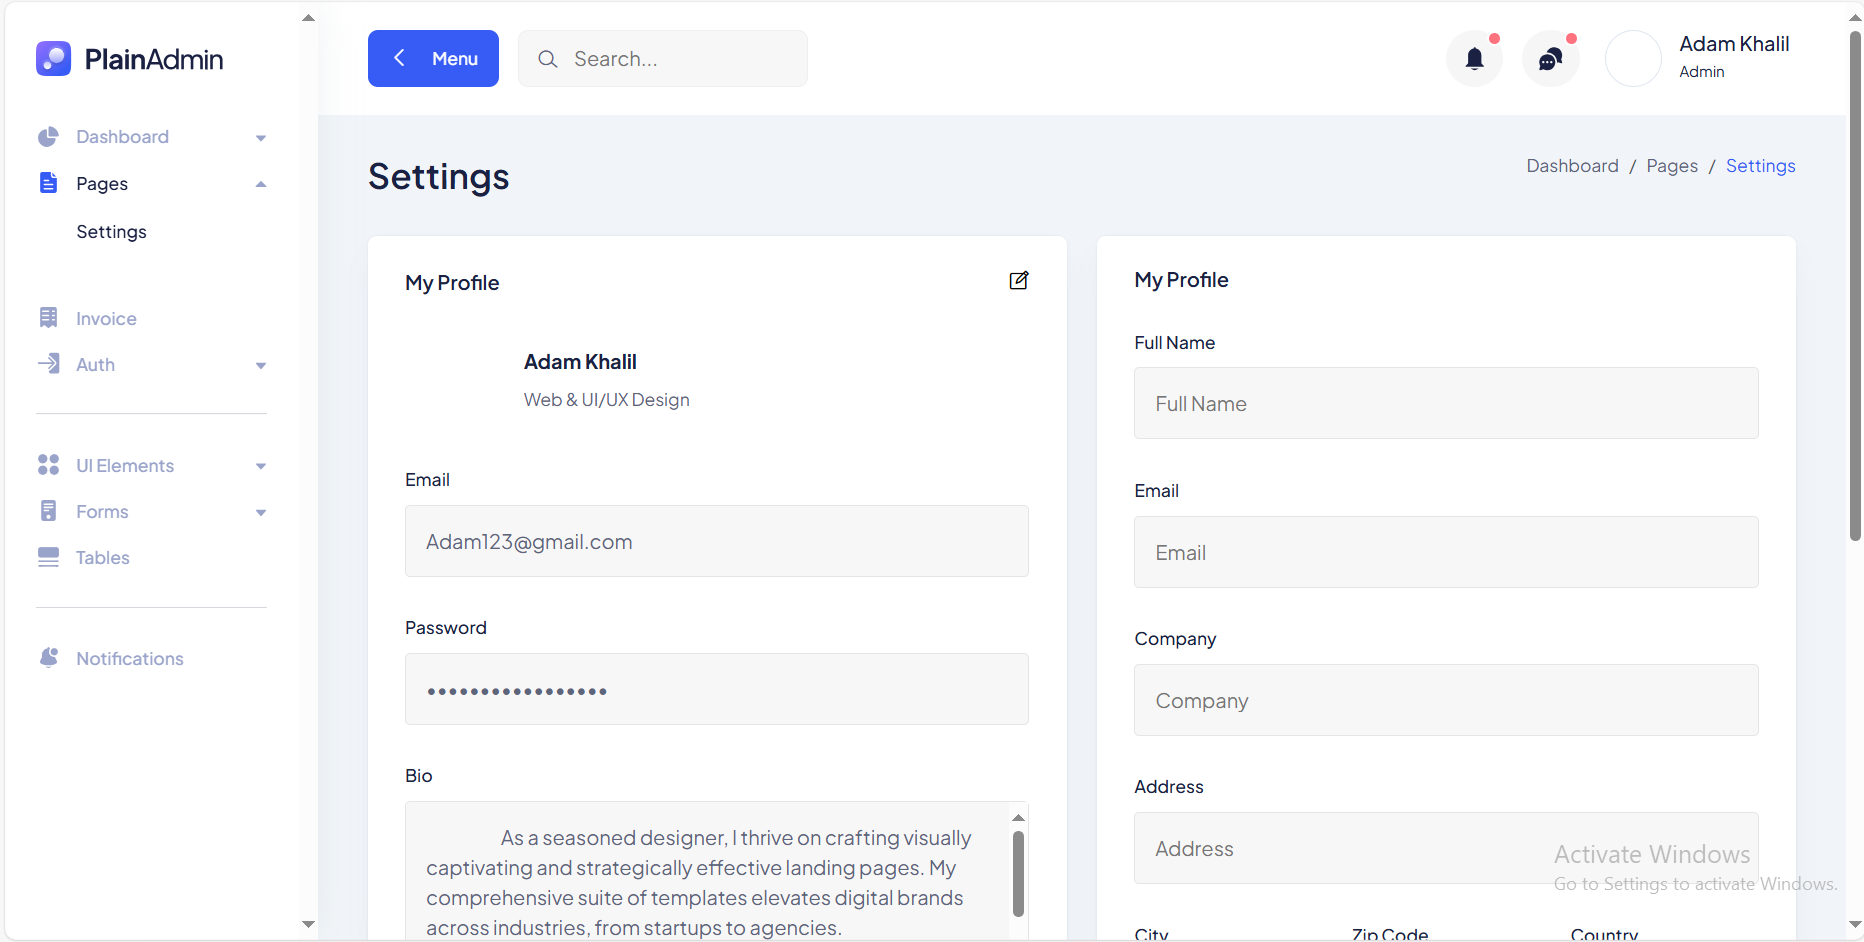The height and width of the screenshot is (942, 1864).
Task: Expand the Forms submenu arrow
Action: pyautogui.click(x=261, y=513)
